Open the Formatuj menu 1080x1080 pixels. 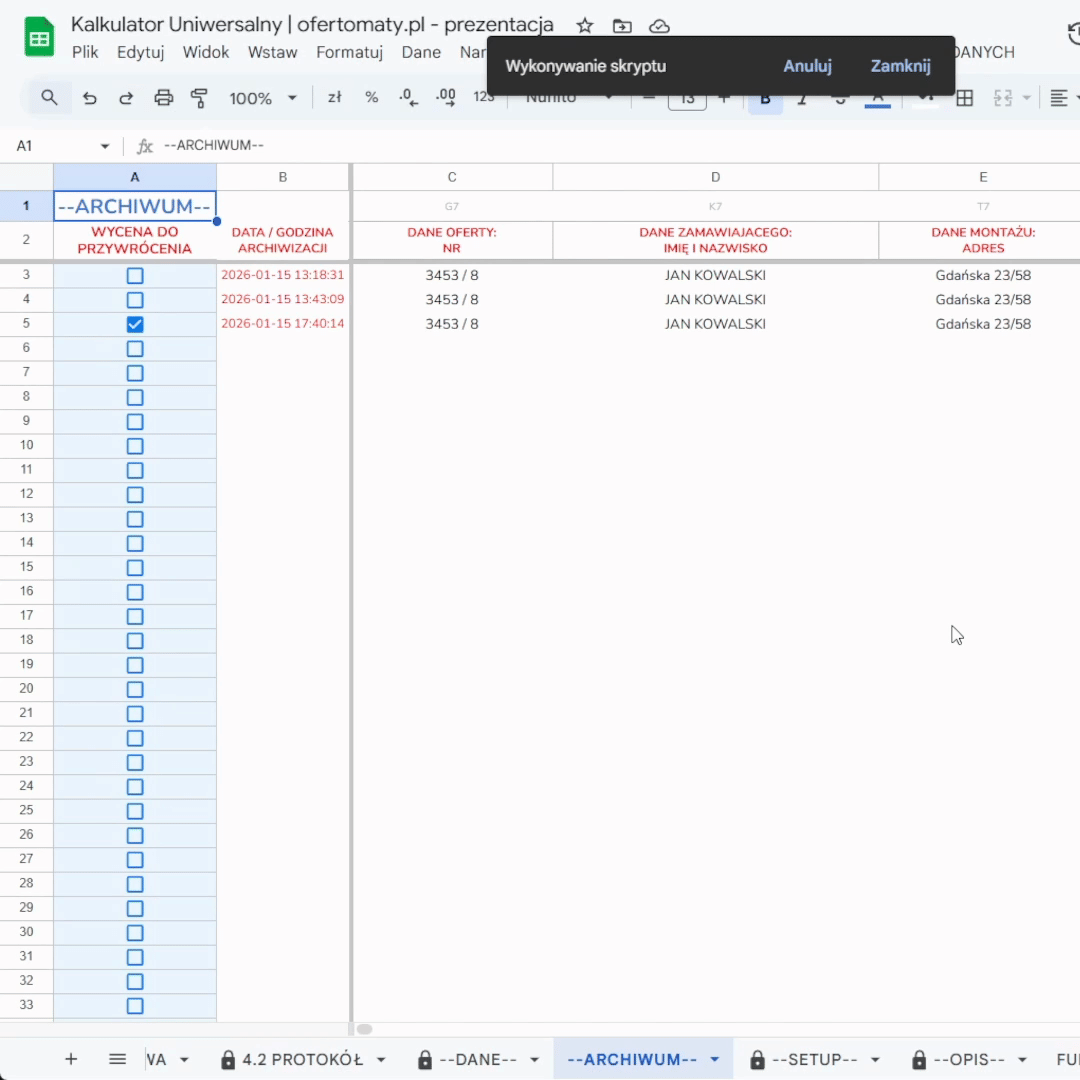pos(350,52)
